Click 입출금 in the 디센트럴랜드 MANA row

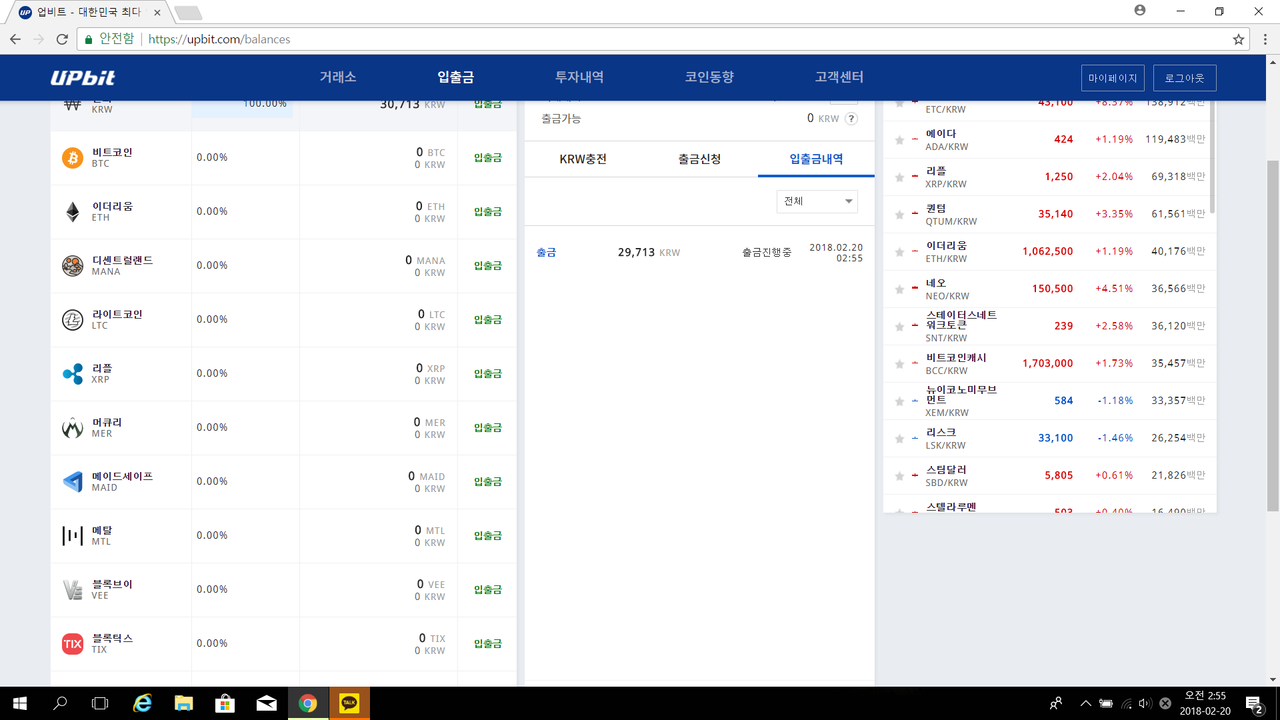coord(488,266)
